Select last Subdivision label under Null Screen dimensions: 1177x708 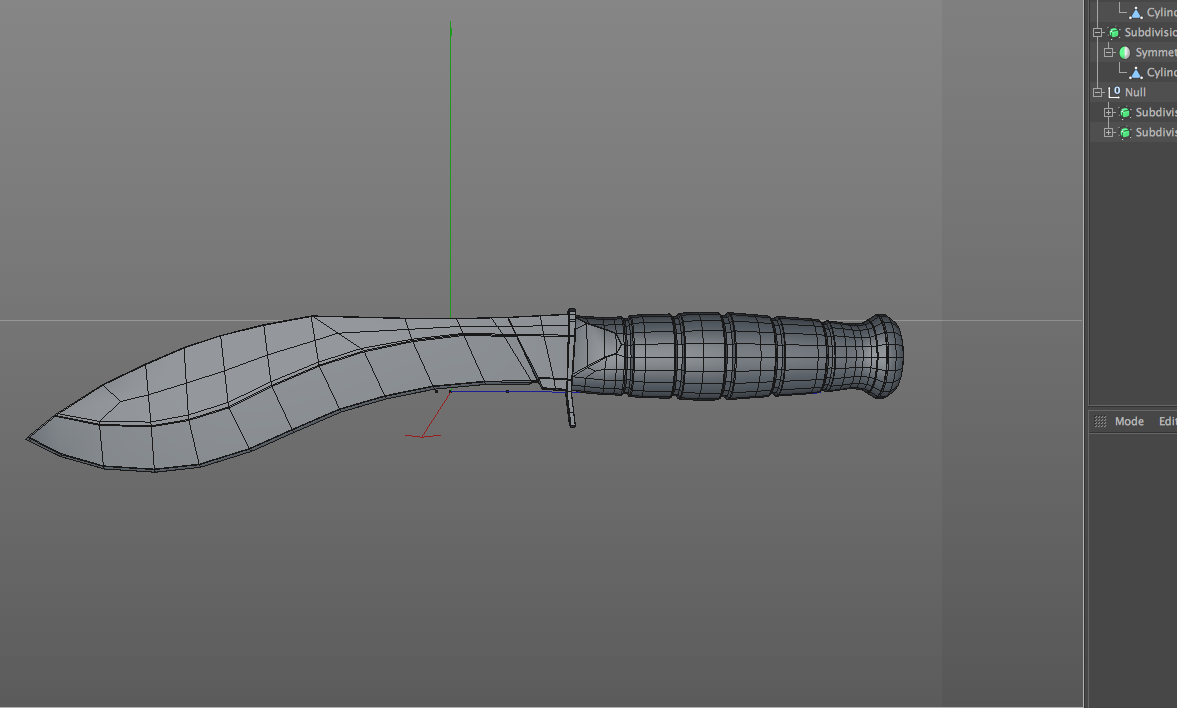[1156, 133]
